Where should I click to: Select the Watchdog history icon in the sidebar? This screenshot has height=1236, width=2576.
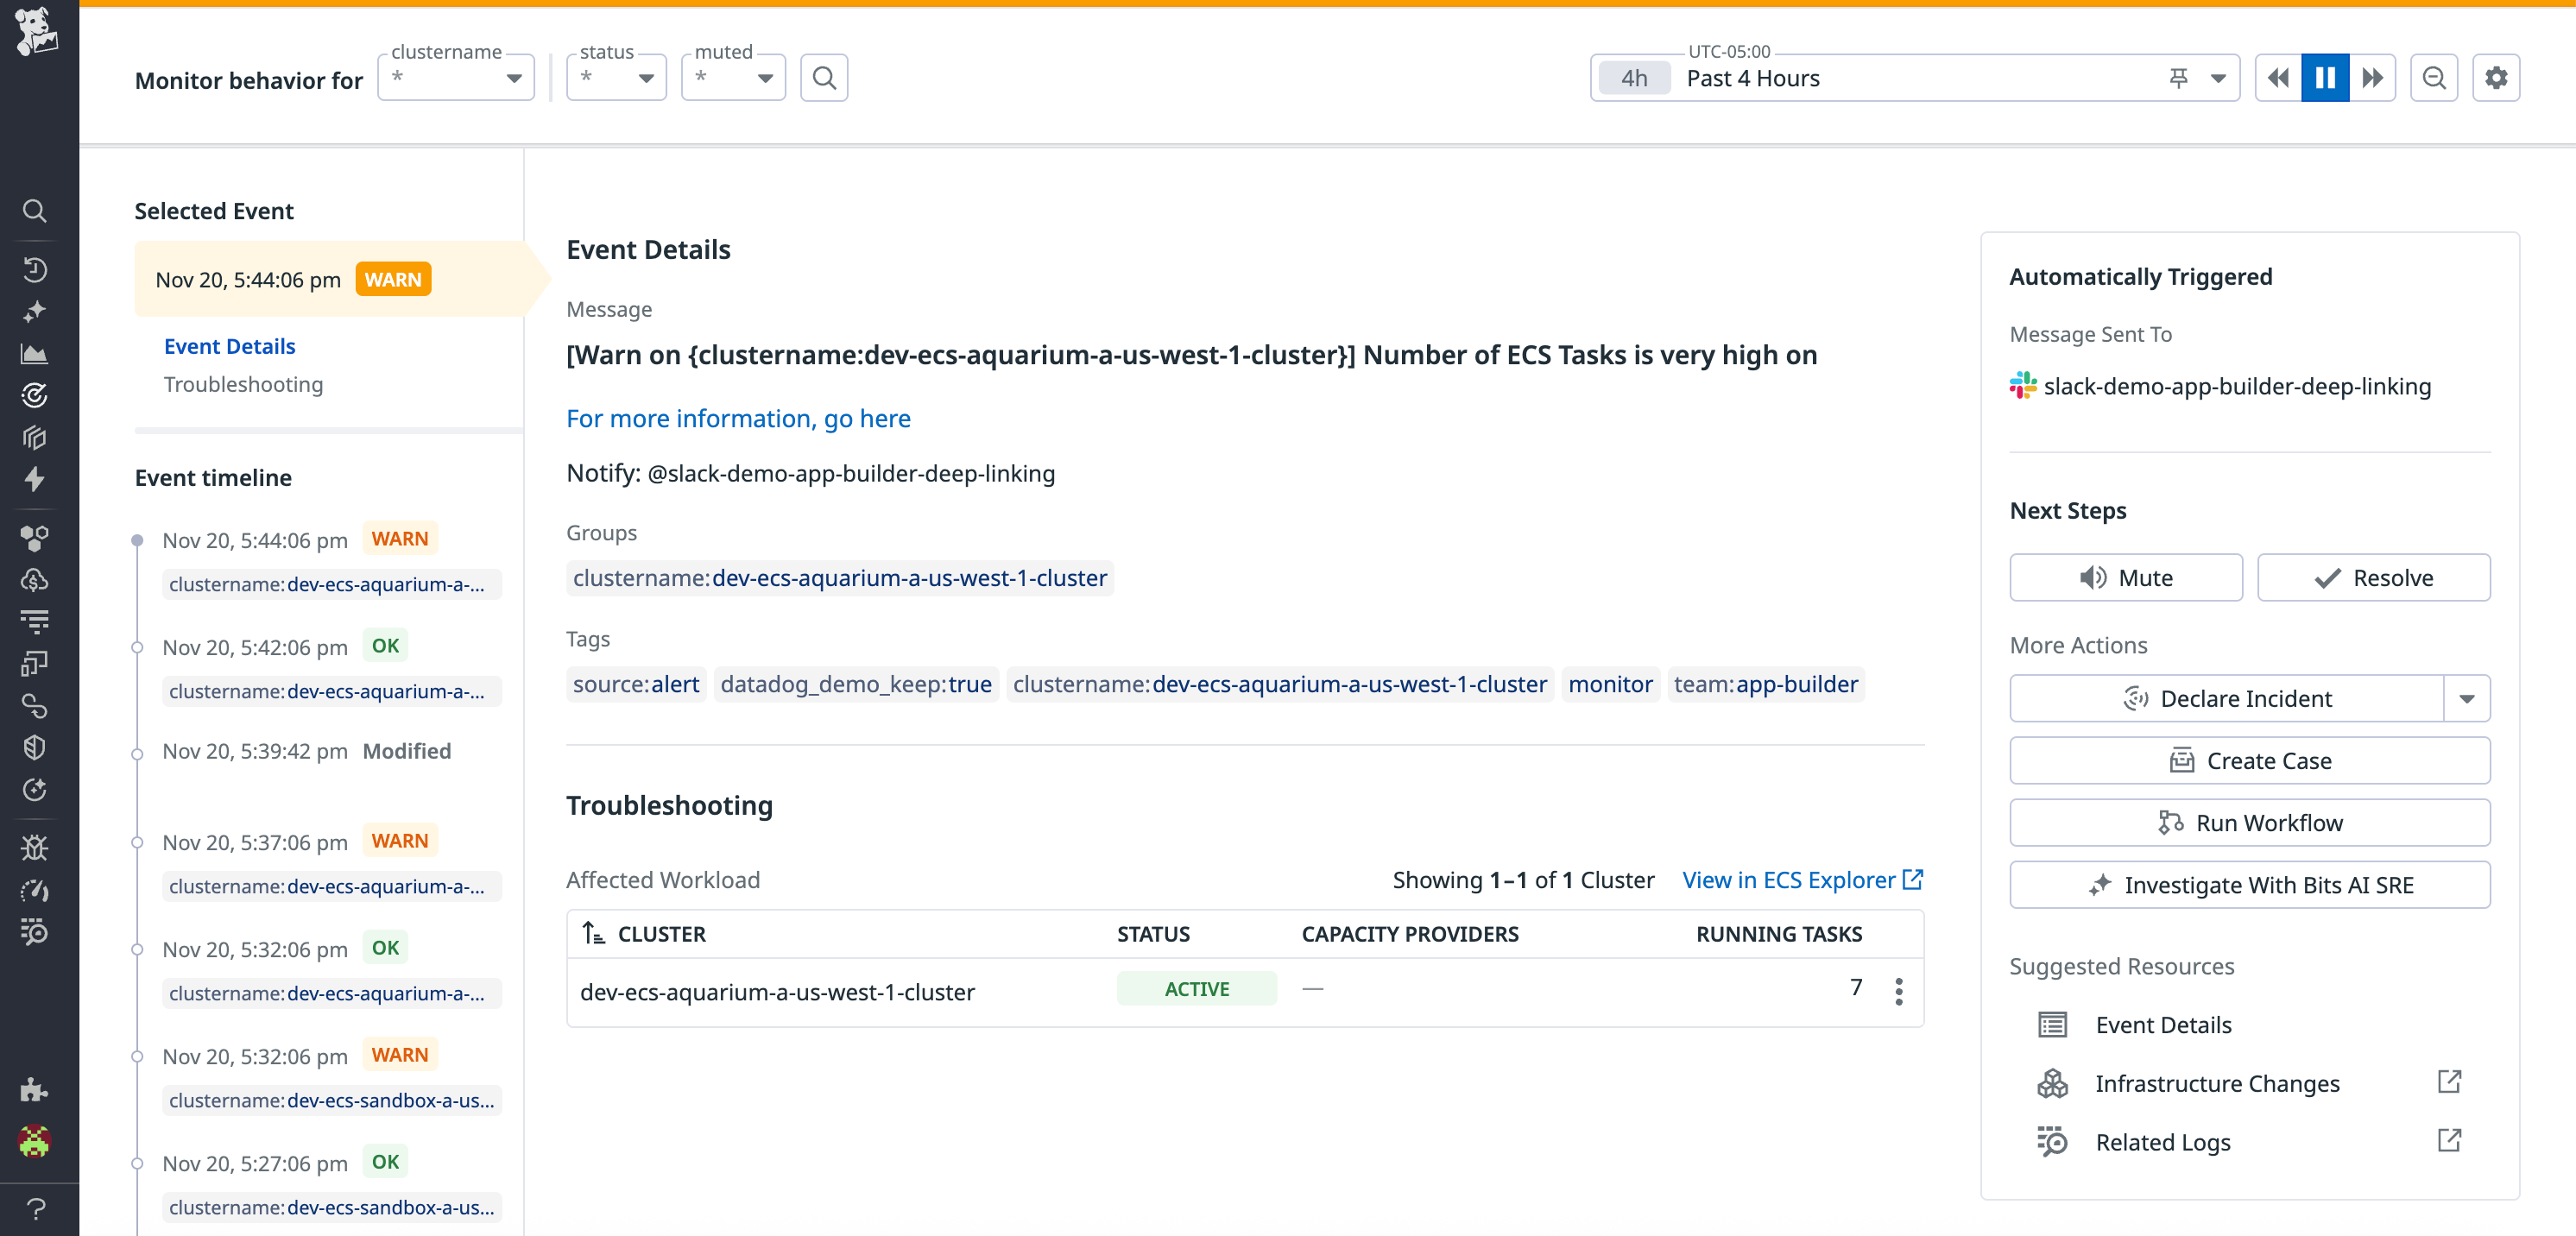click(x=35, y=270)
